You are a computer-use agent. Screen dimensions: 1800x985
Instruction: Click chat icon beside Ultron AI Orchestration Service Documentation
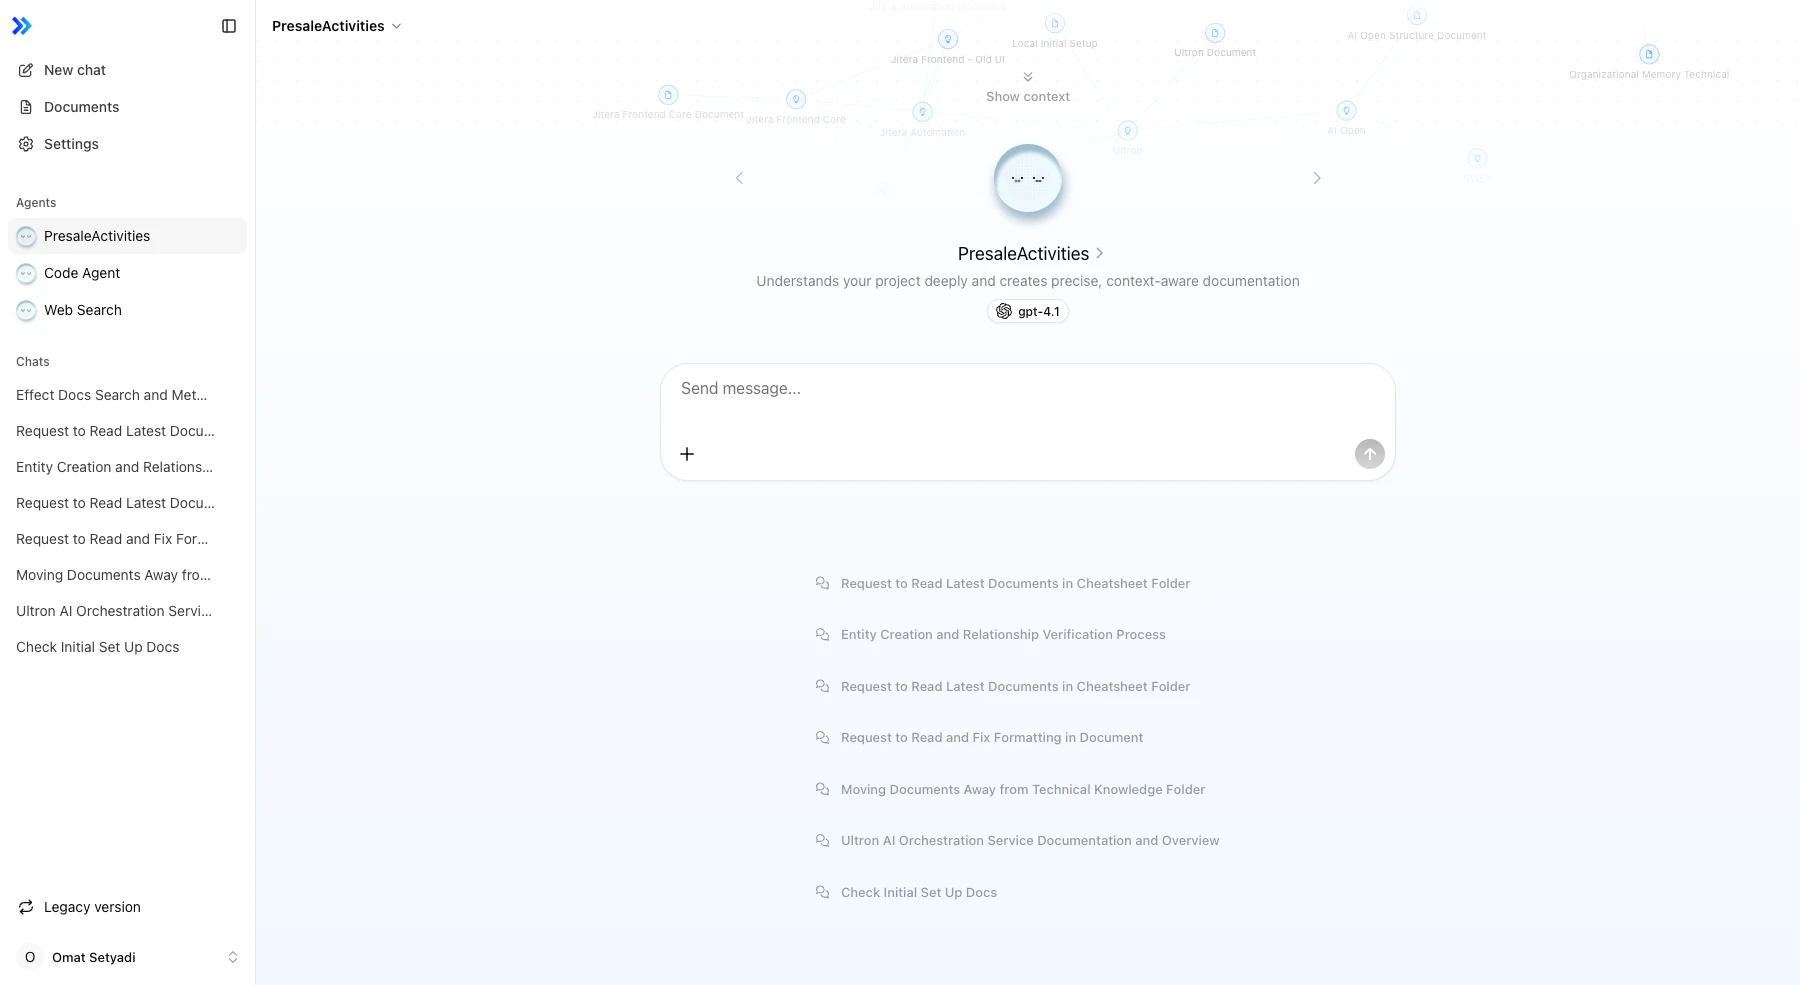pos(822,840)
